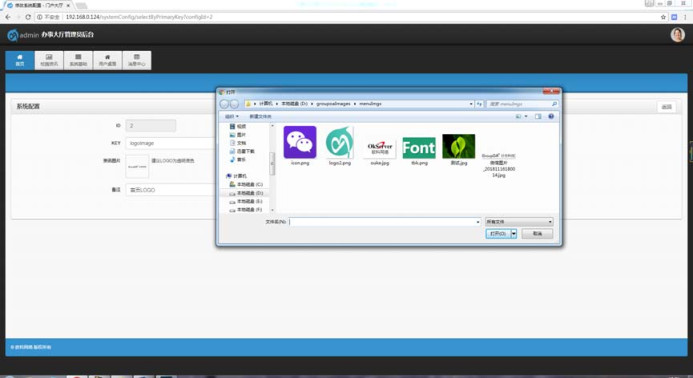
Task: Toggle the preview pane icon
Action: pos(538,116)
